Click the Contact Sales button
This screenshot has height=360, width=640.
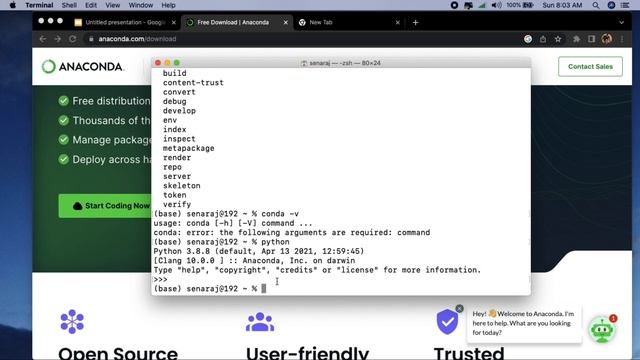[x=590, y=67]
